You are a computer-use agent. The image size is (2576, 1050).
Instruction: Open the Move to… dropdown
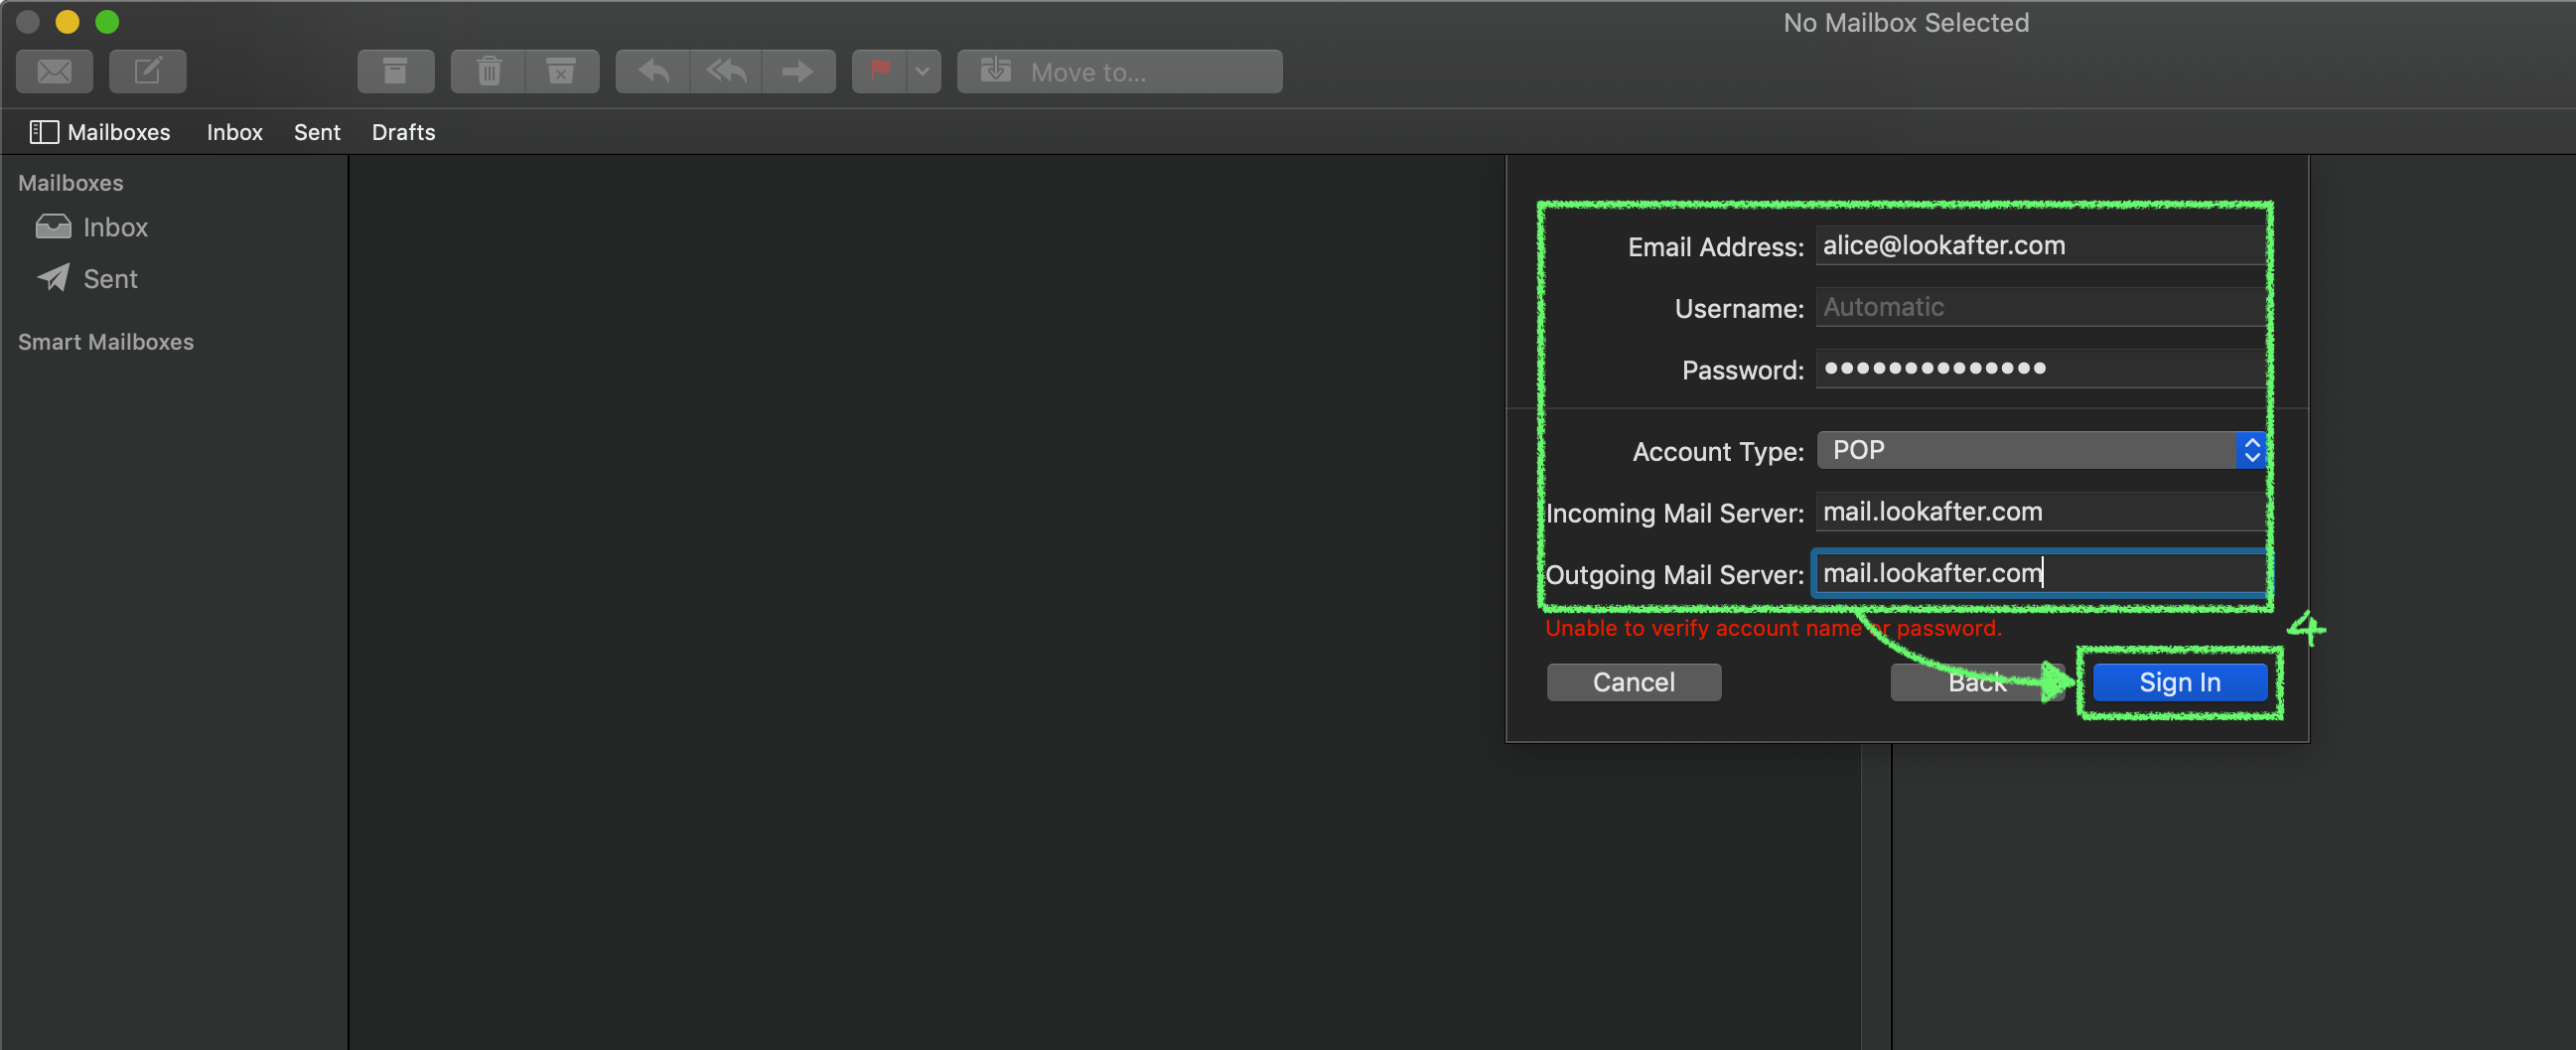pos(1119,71)
